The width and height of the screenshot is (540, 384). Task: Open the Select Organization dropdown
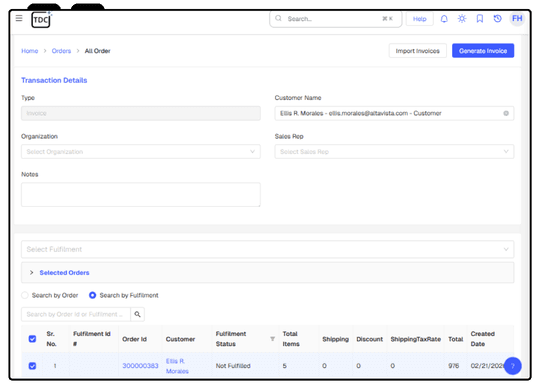[141, 152]
